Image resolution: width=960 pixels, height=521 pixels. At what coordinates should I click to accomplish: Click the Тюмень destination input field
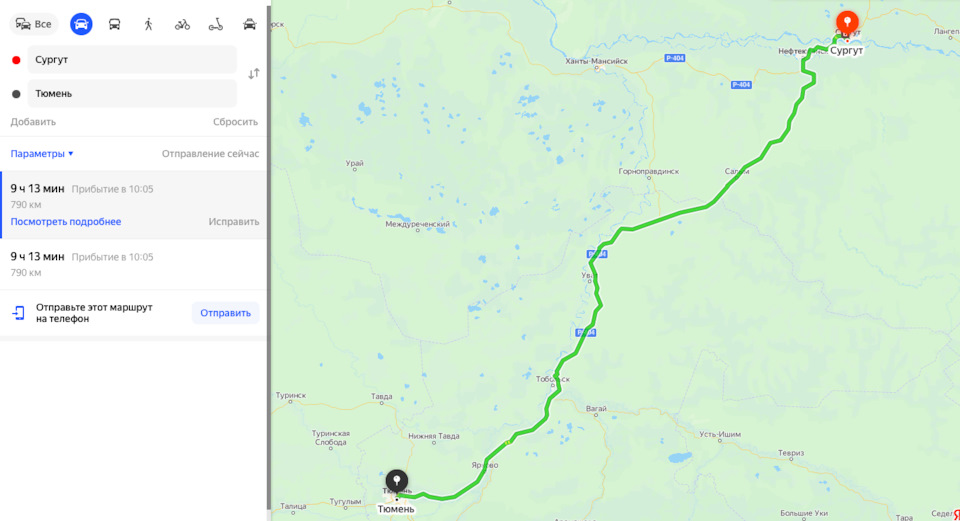click(132, 94)
